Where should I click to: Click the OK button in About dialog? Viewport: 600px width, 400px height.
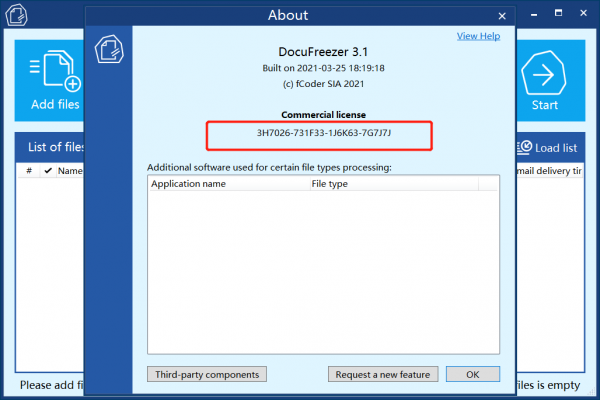473,374
